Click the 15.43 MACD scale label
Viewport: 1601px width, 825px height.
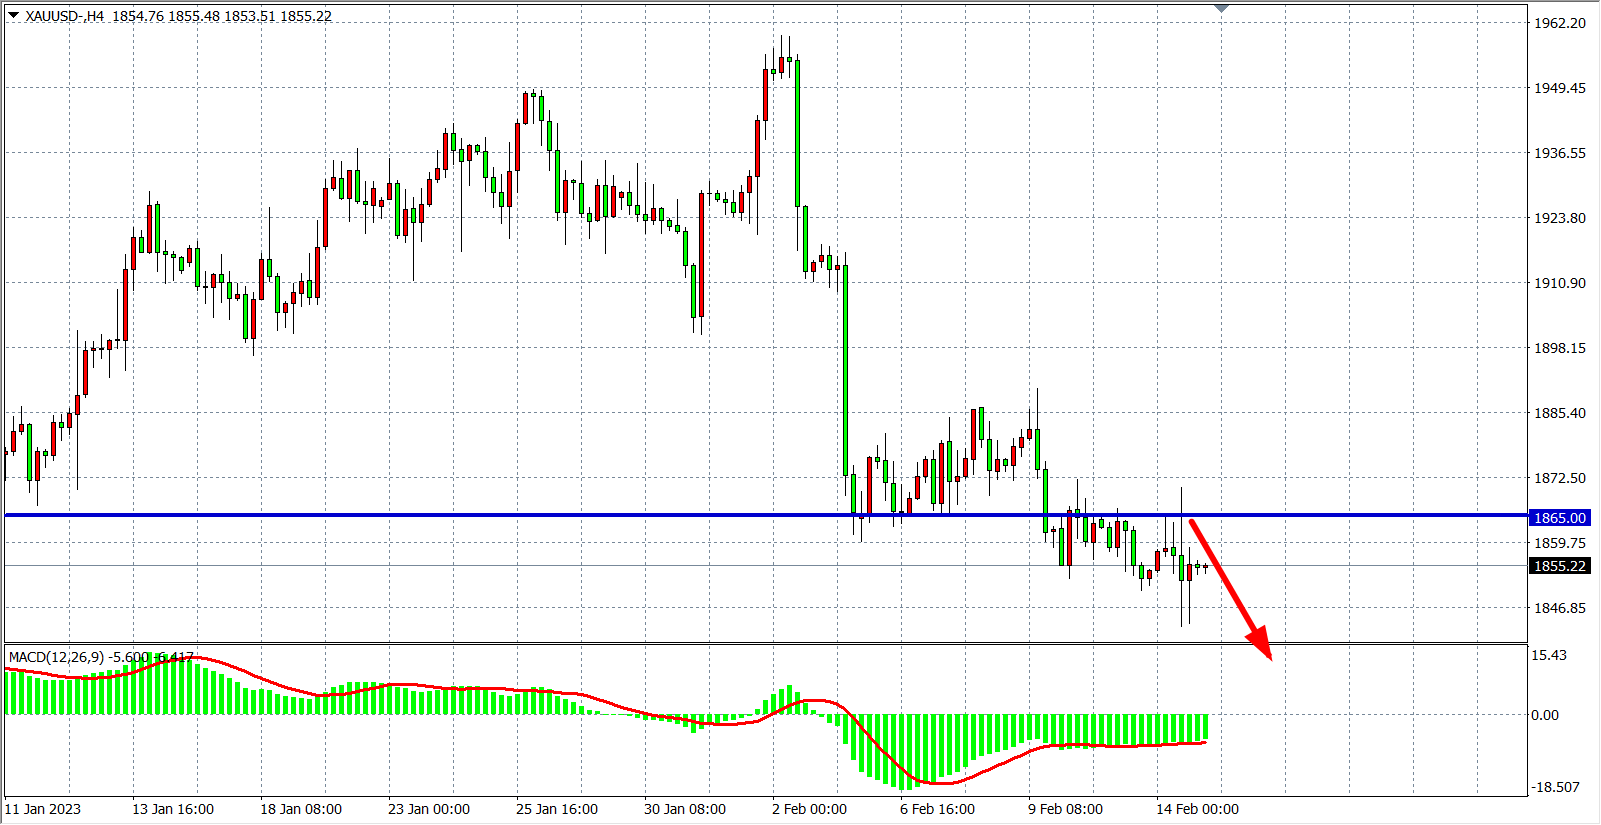1549,655
